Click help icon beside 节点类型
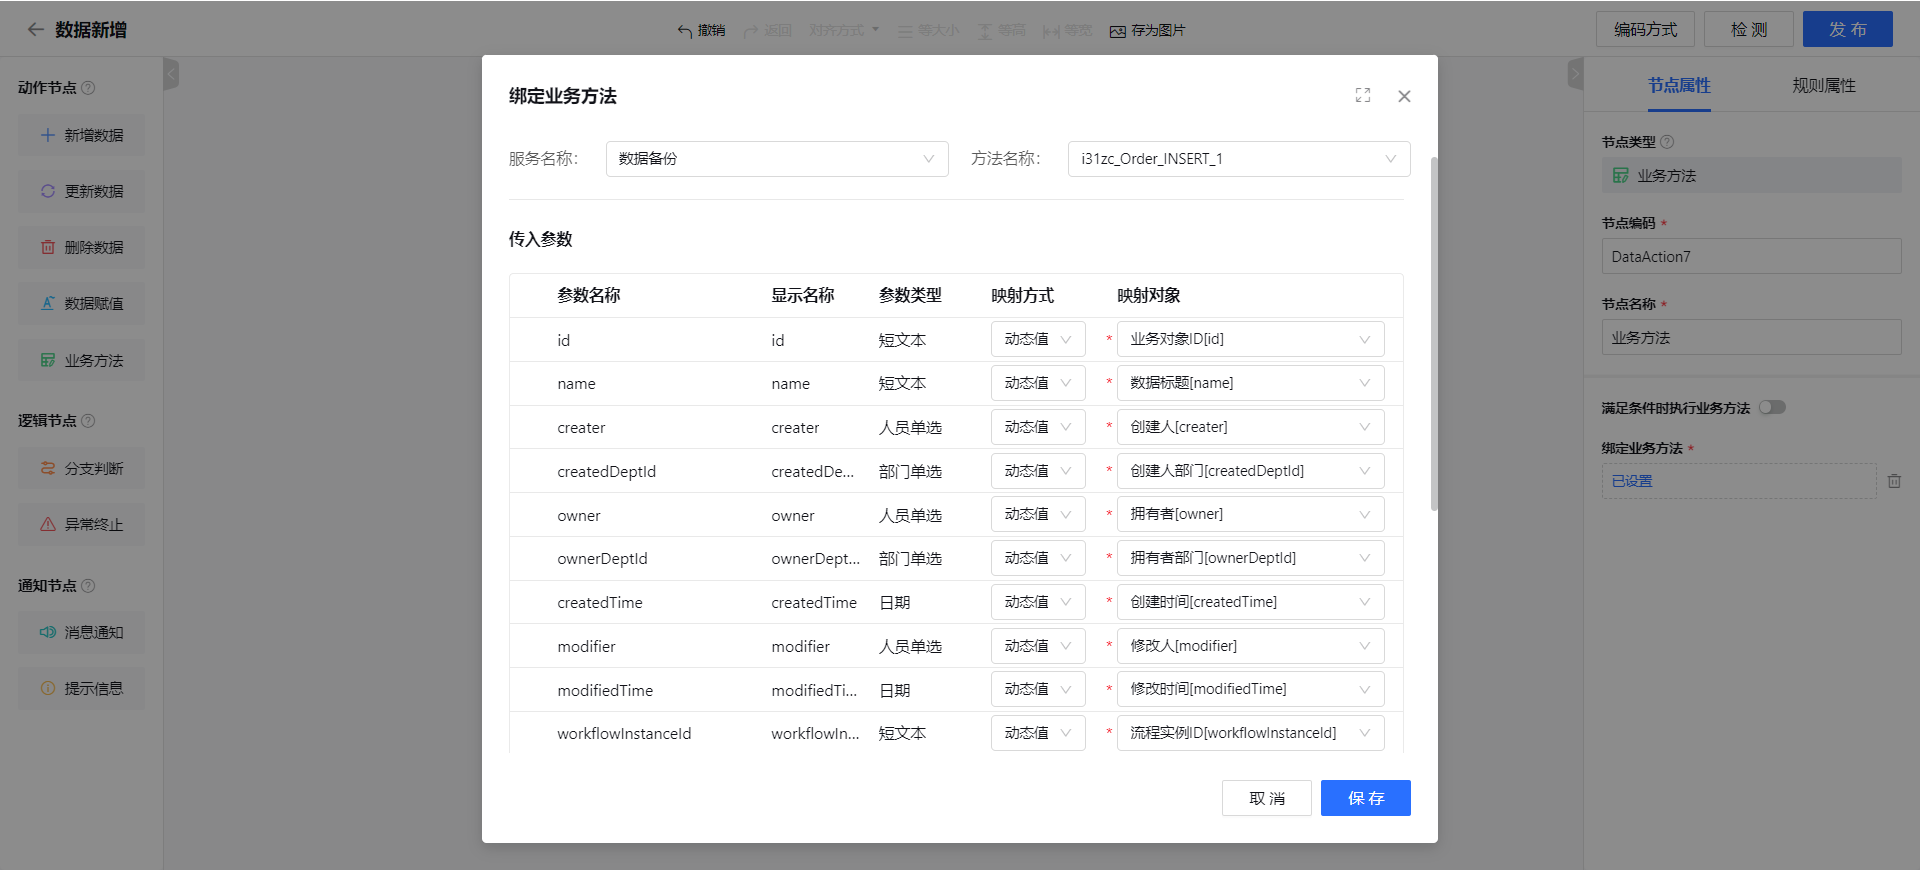 (1667, 142)
